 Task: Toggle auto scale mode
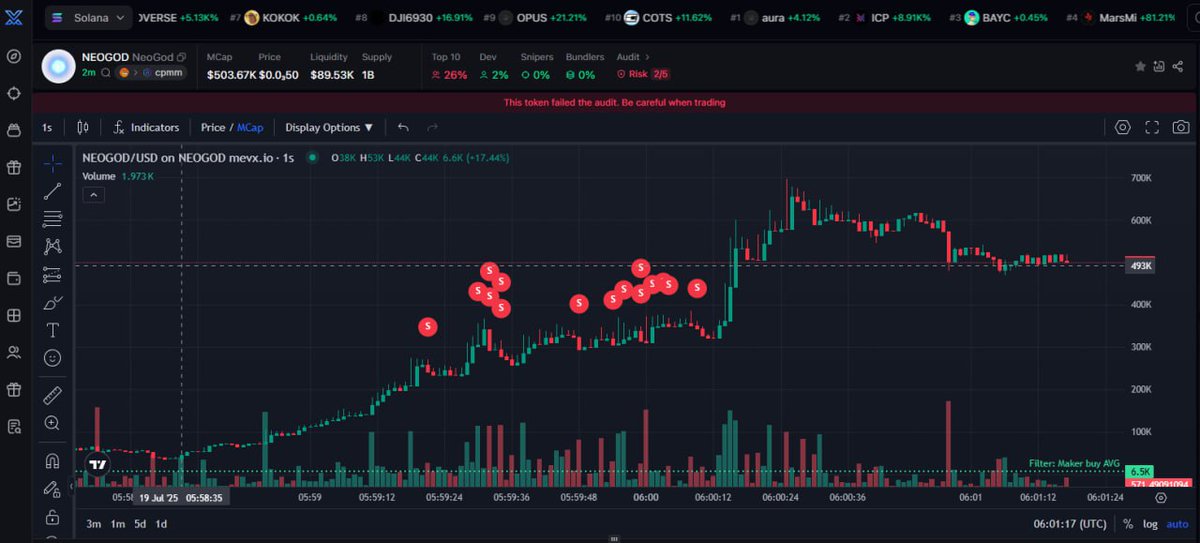coord(1177,524)
